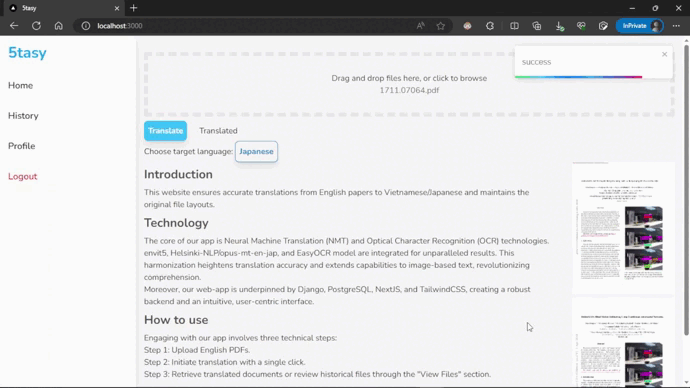The height and width of the screenshot is (388, 690).
Task: Click the drag and drop file upload area
Action: [x=409, y=84]
